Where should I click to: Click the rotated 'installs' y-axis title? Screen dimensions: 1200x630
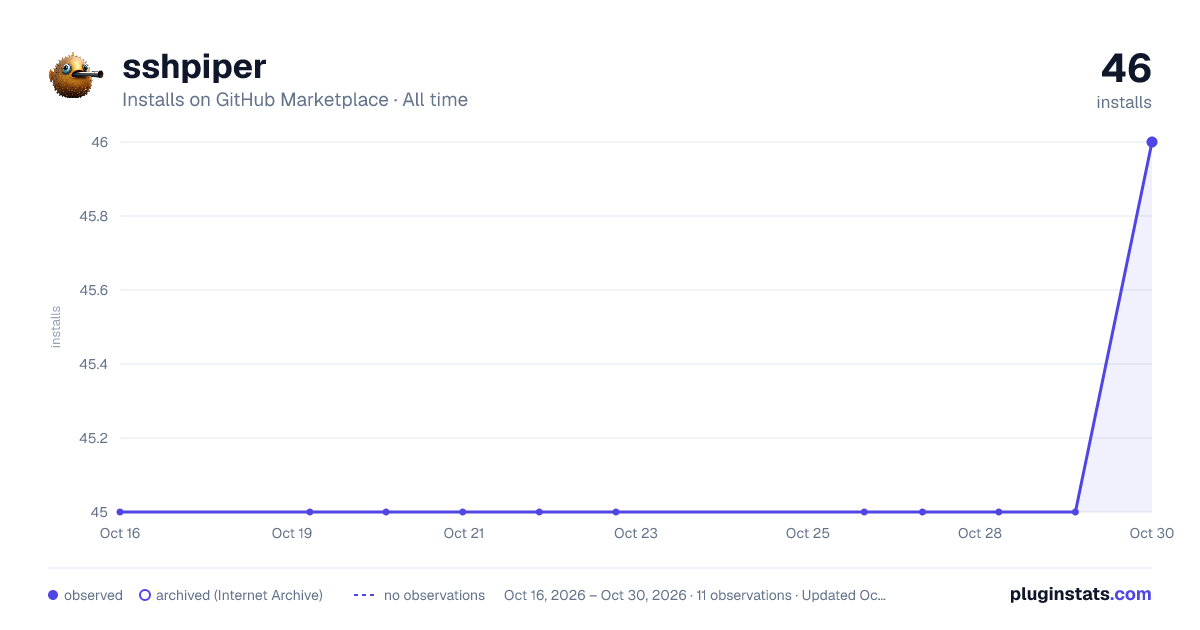(x=56, y=327)
